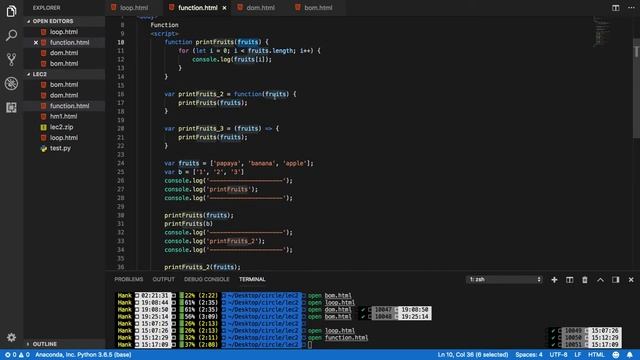Select dom.html under Open Editors
The height and width of the screenshot is (360, 640).
coord(64,53)
